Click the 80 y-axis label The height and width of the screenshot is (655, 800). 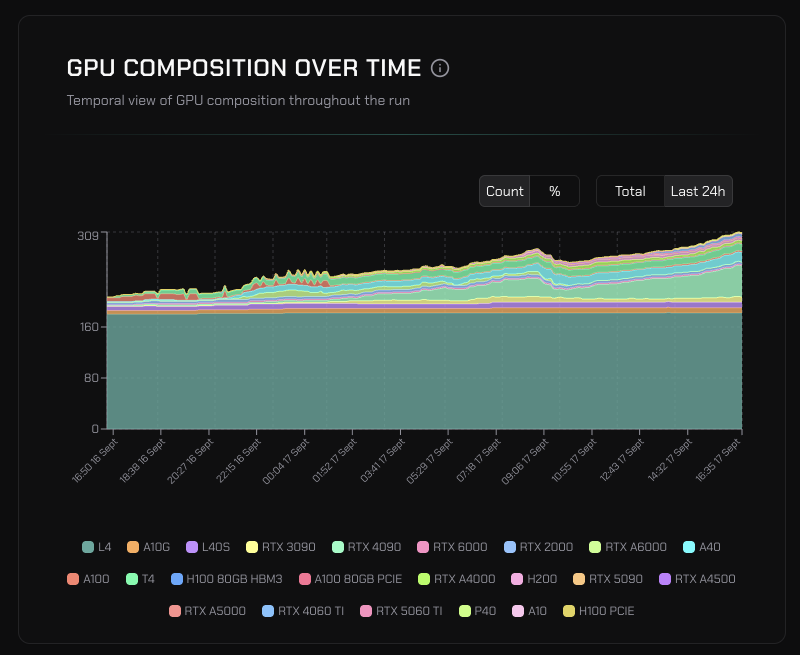[x=92, y=378]
